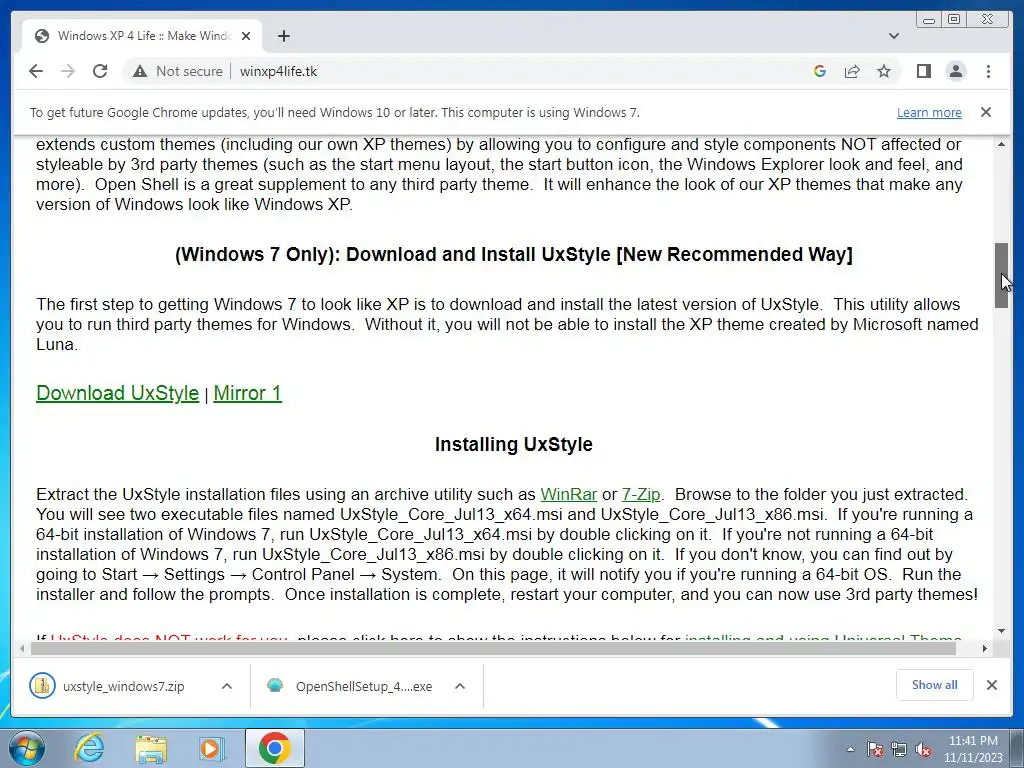Share this page icon
The width and height of the screenshot is (1024, 768).
click(x=852, y=71)
